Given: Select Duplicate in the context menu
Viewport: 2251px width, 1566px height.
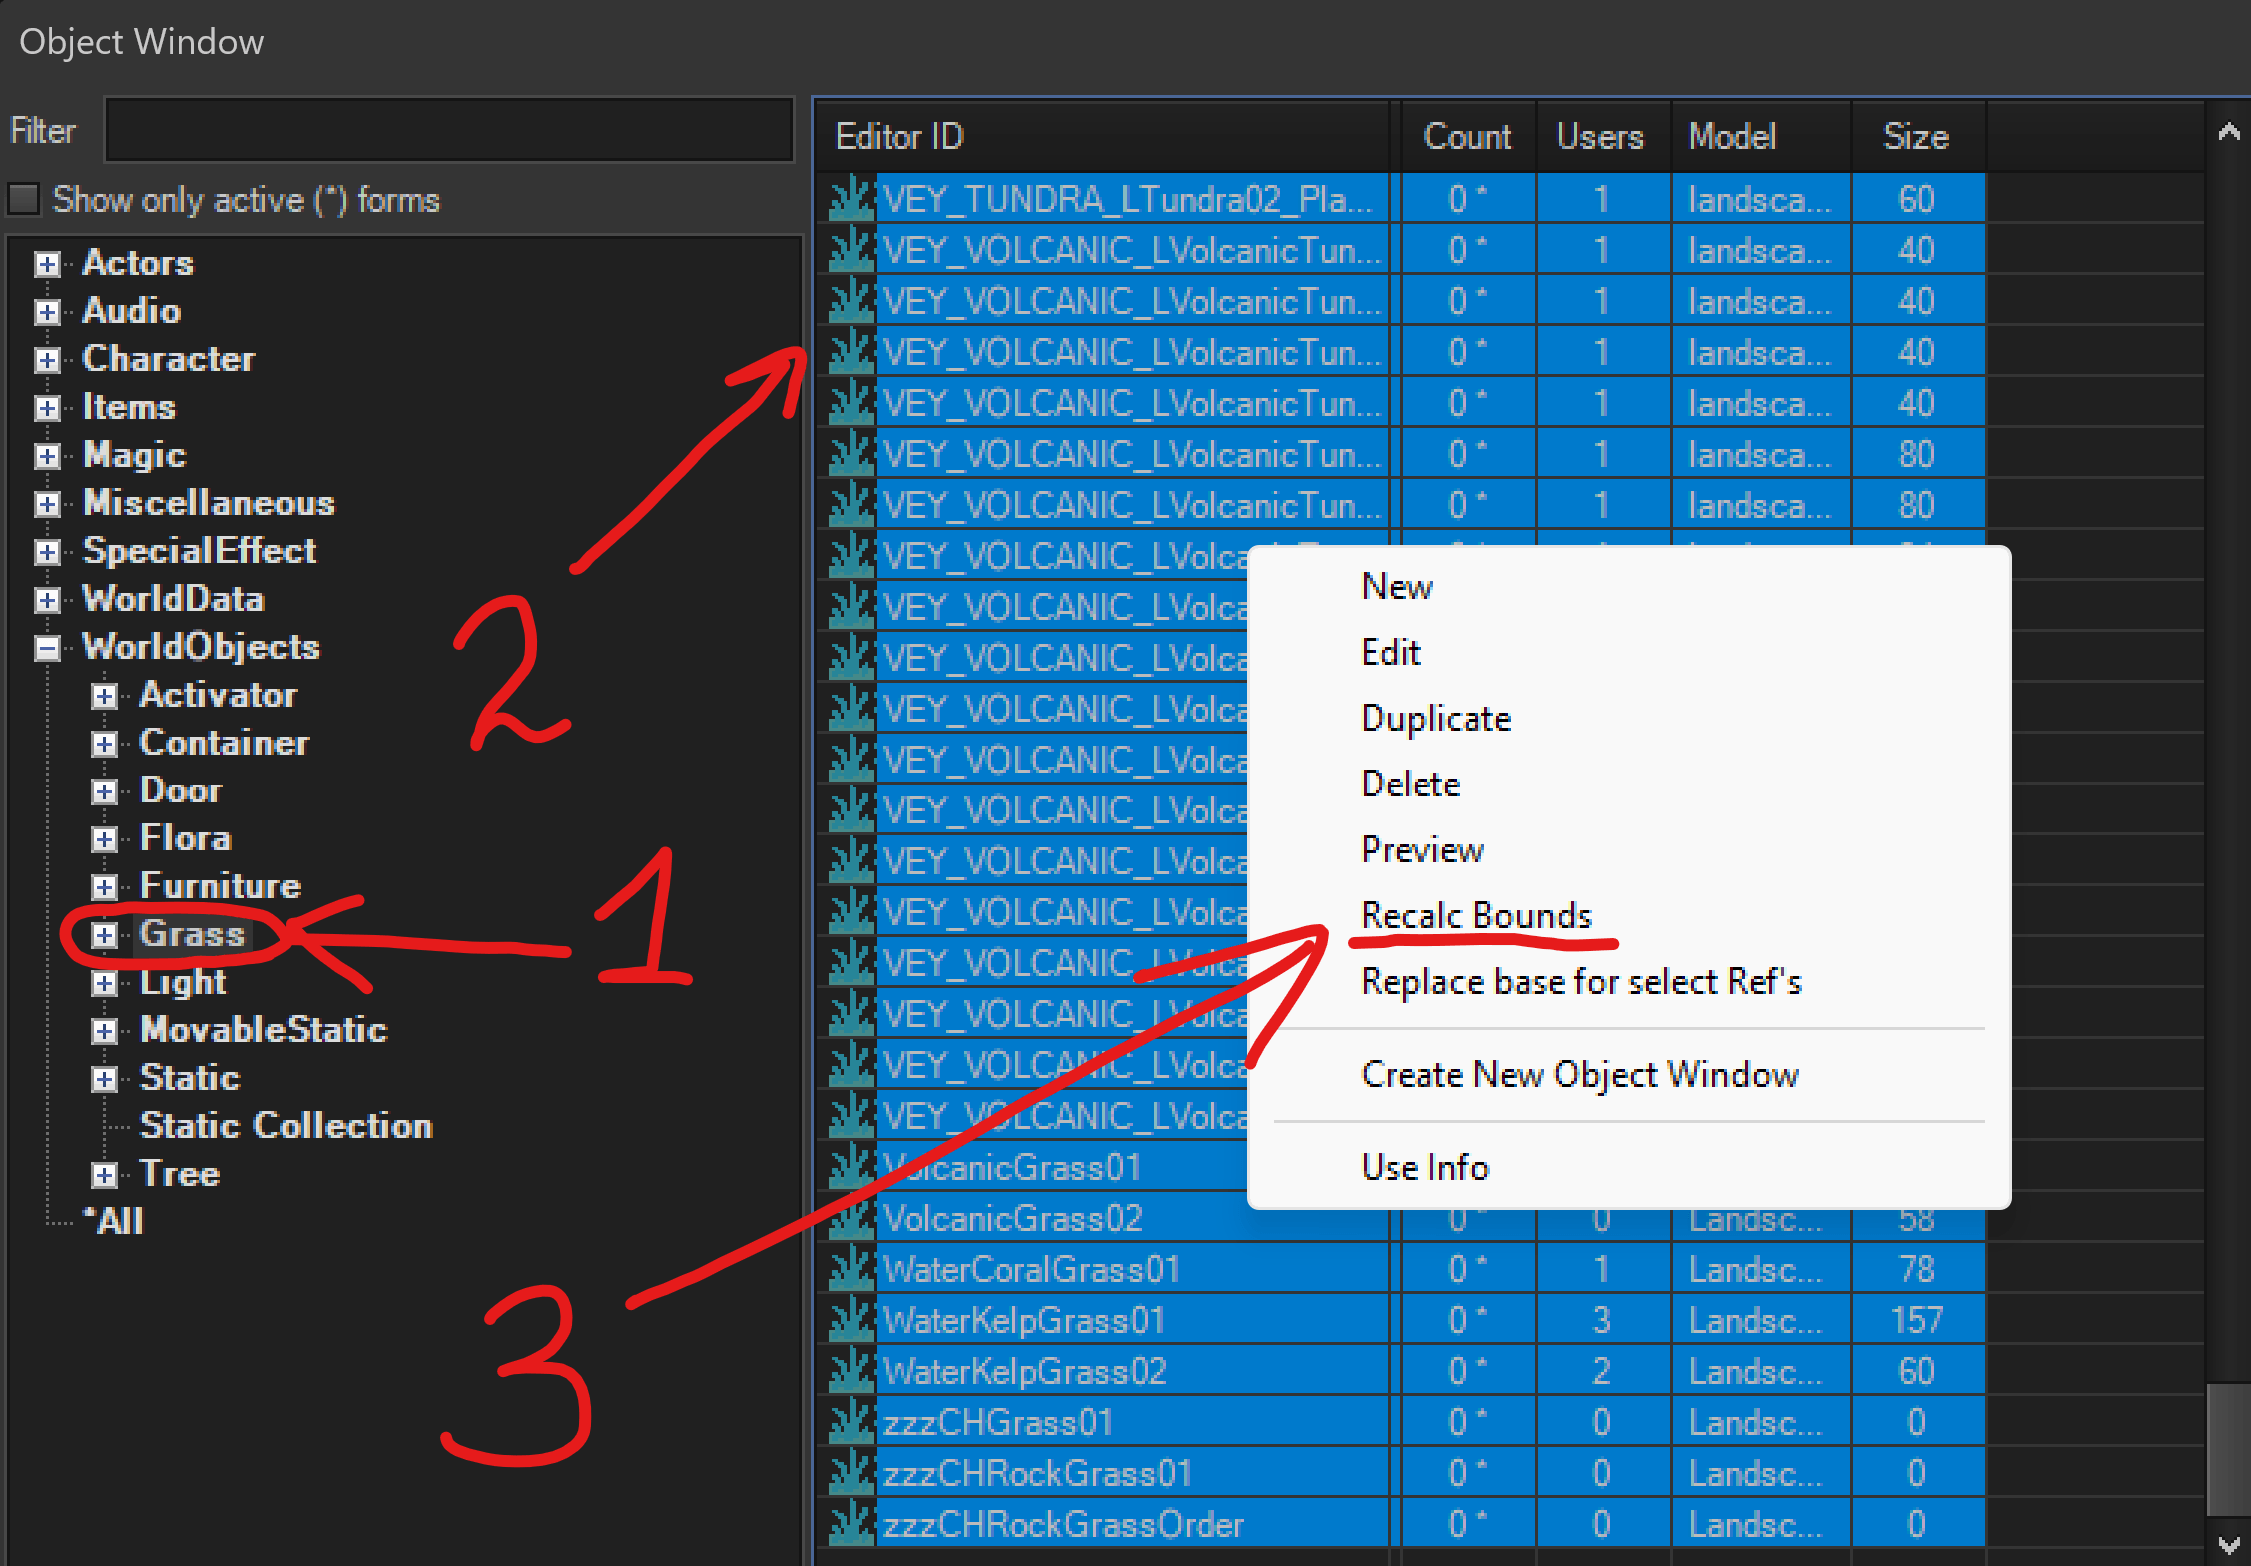Looking at the screenshot, I should [x=1435, y=718].
